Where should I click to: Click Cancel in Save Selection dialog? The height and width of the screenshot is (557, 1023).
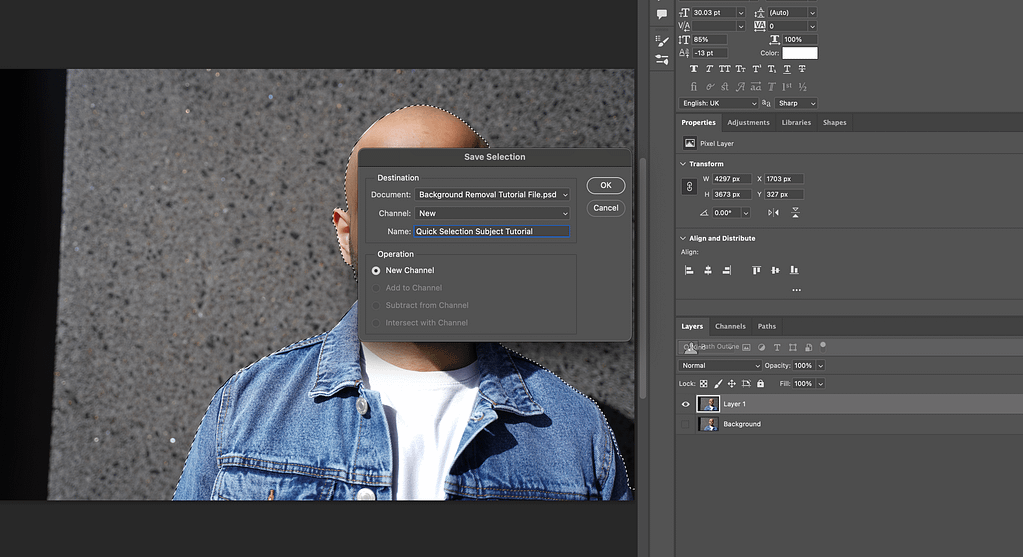pos(606,208)
